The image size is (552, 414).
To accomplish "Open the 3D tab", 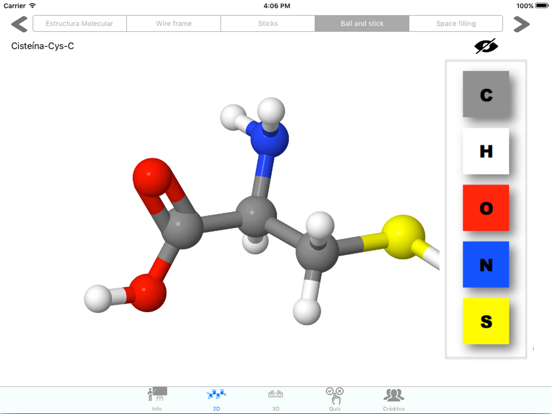I will coord(275,399).
